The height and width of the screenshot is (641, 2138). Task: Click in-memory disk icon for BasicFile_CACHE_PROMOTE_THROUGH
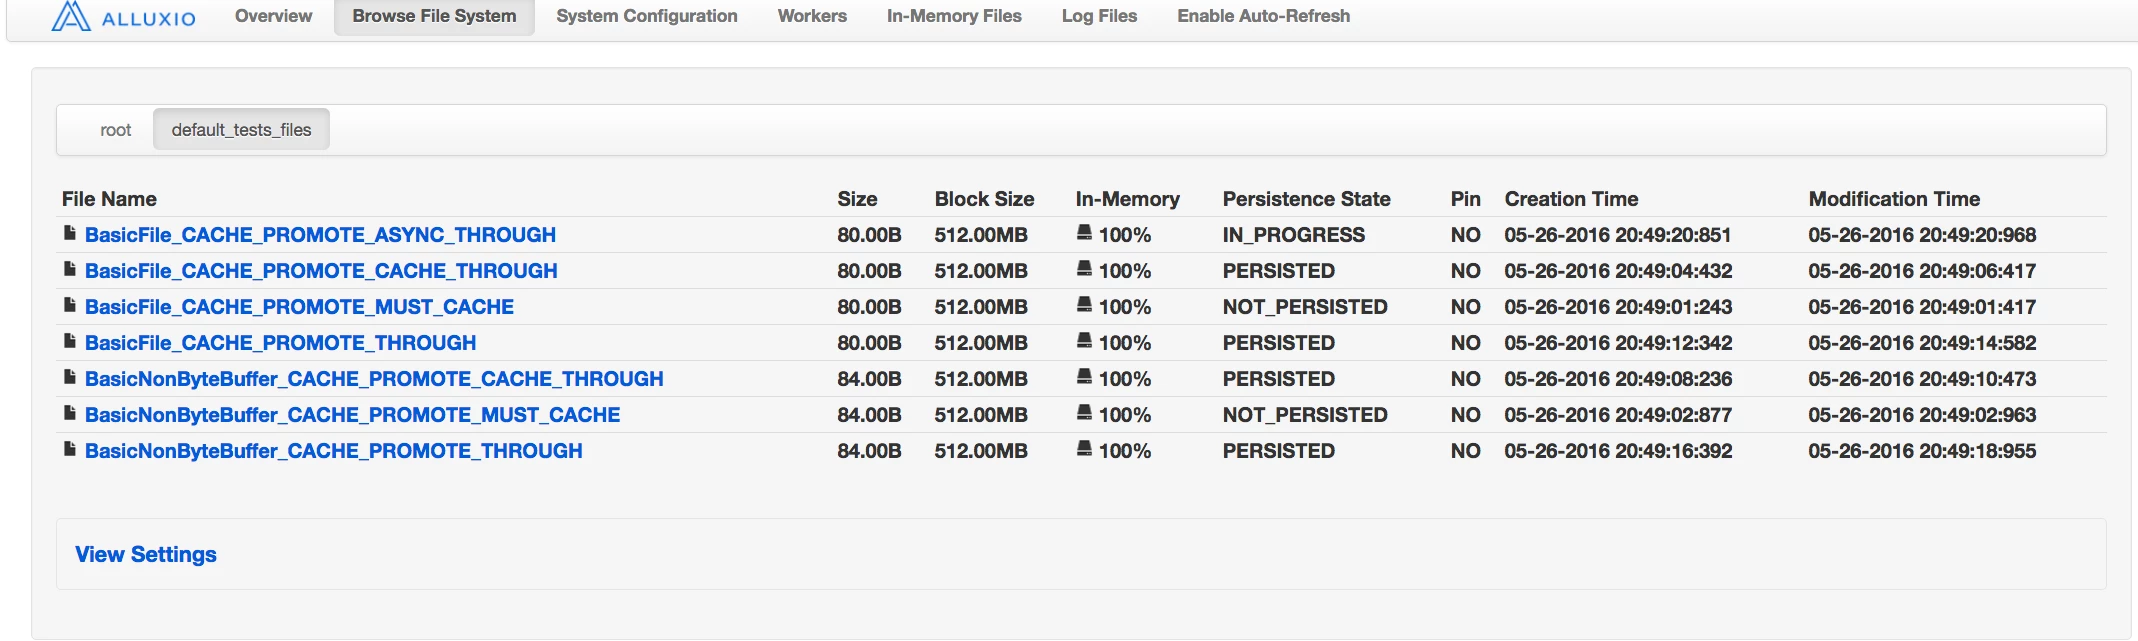[x=1084, y=341]
